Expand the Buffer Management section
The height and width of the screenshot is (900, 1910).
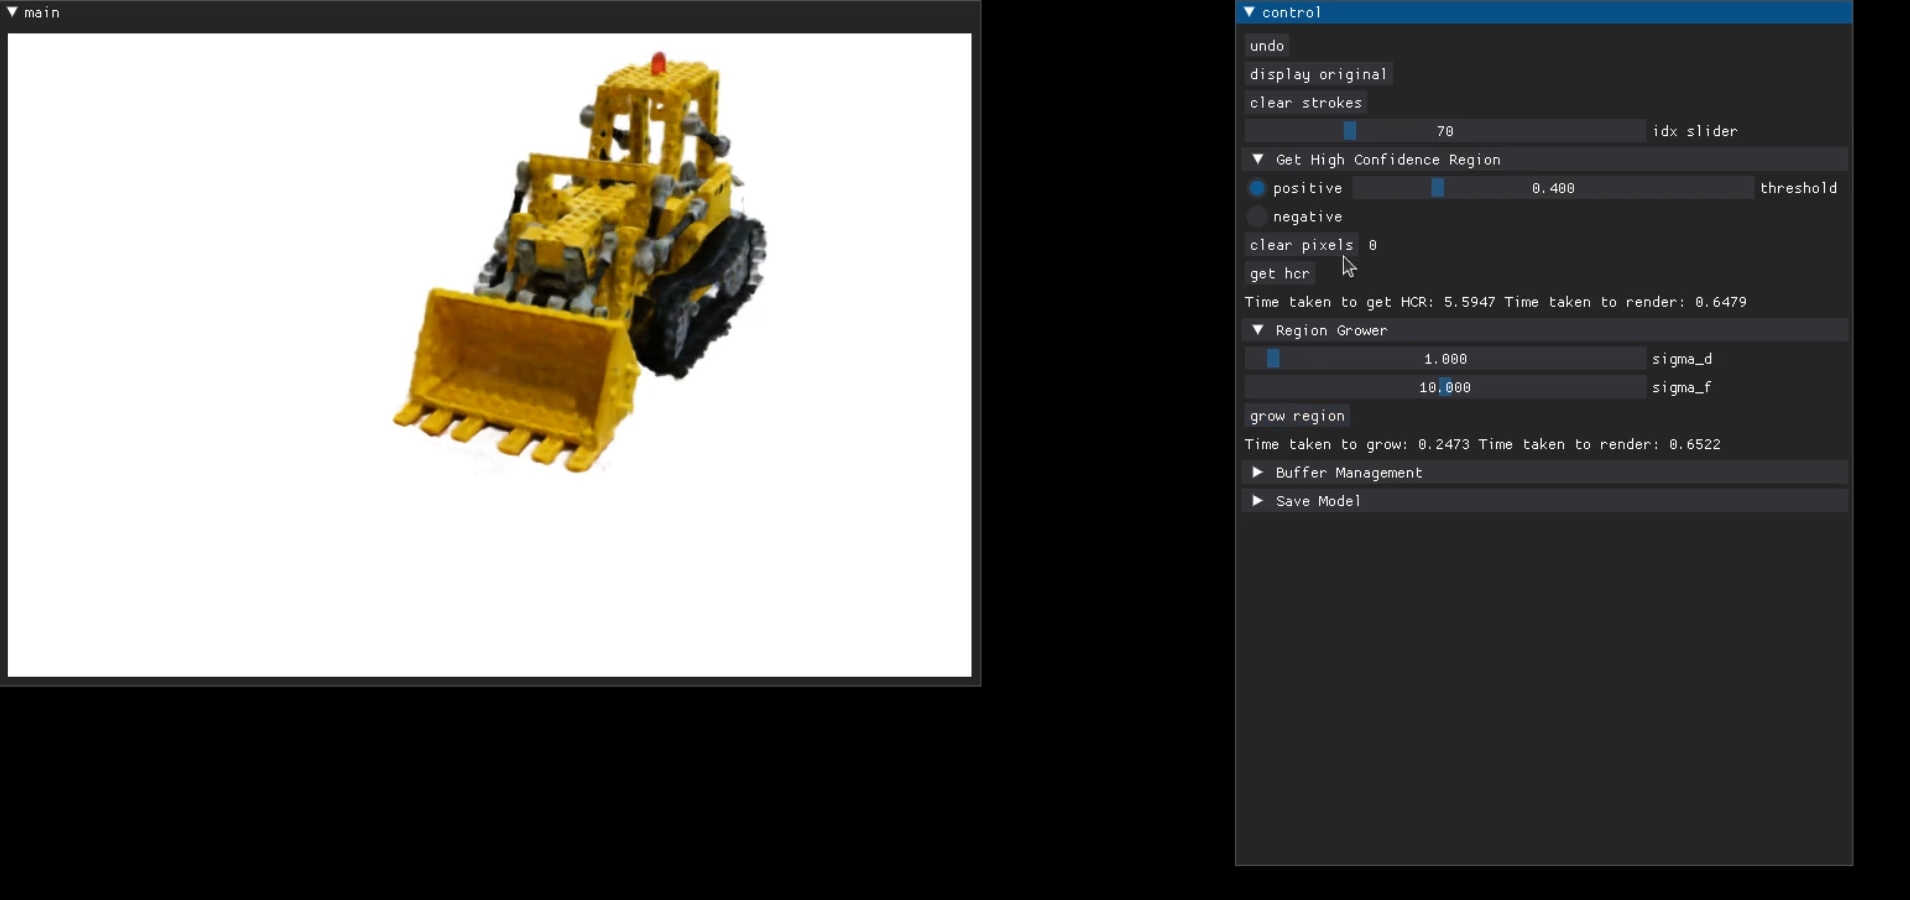click(x=1258, y=472)
